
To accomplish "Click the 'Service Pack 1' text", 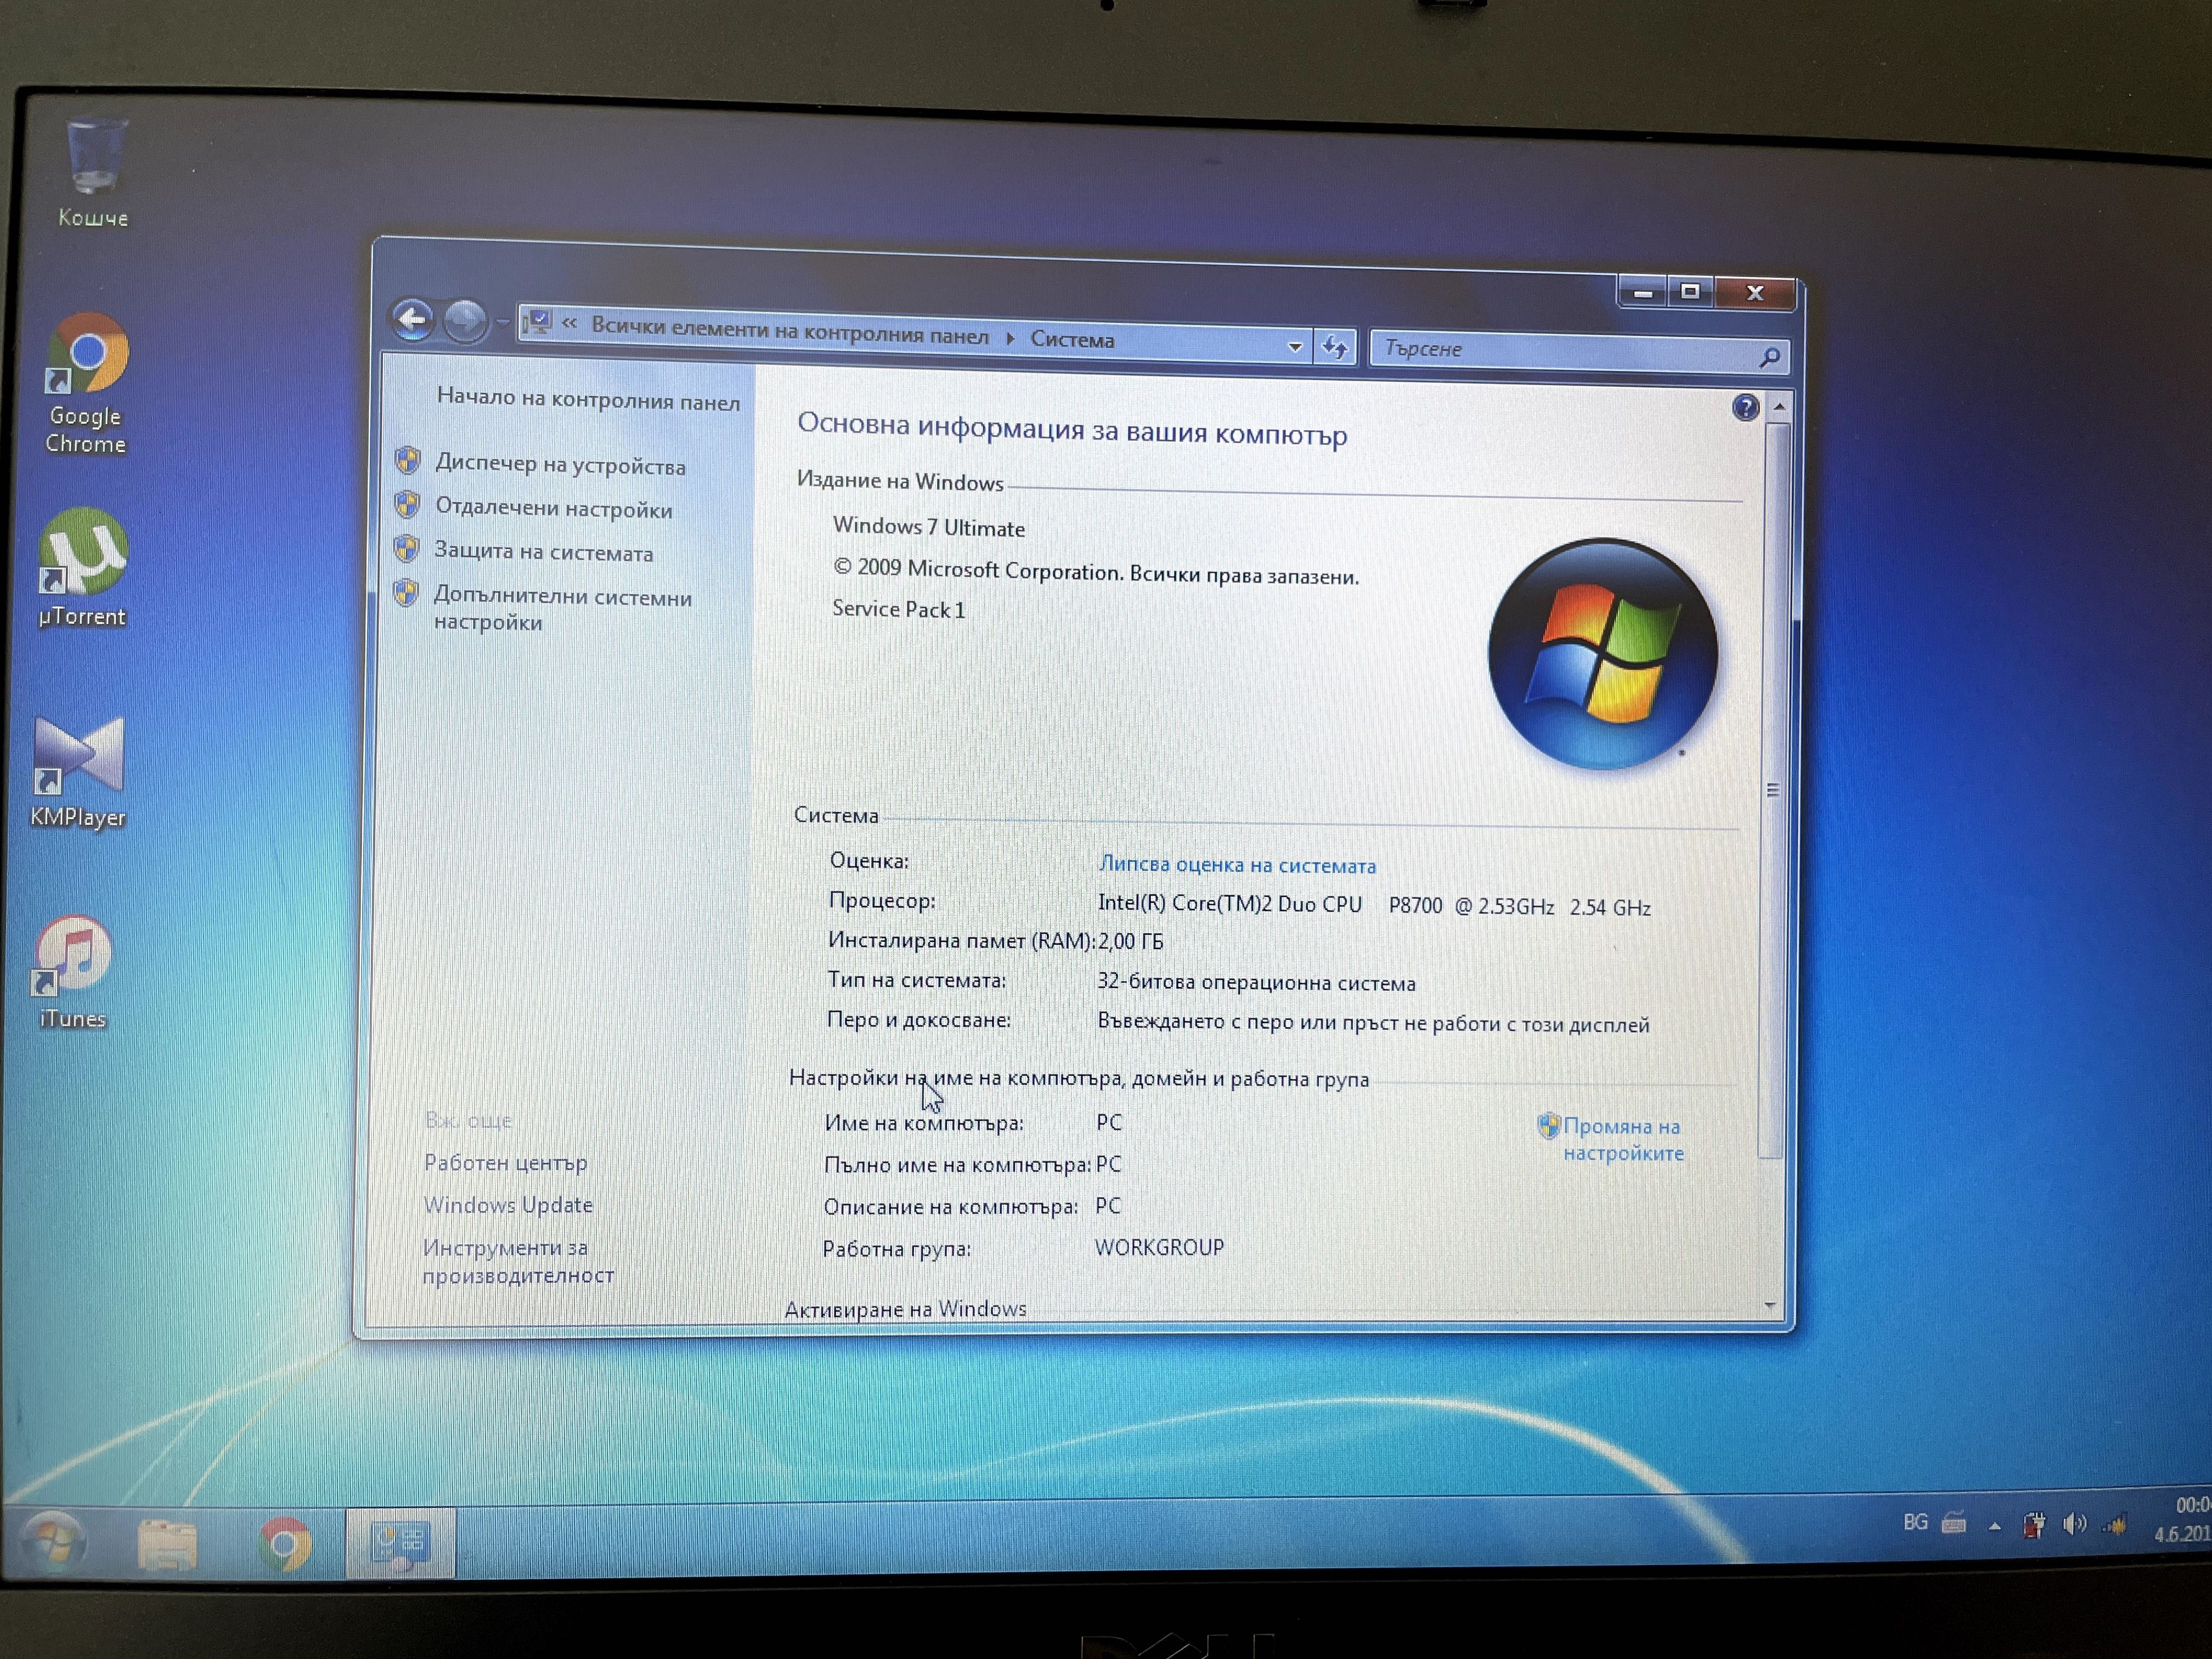I will pos(899,609).
